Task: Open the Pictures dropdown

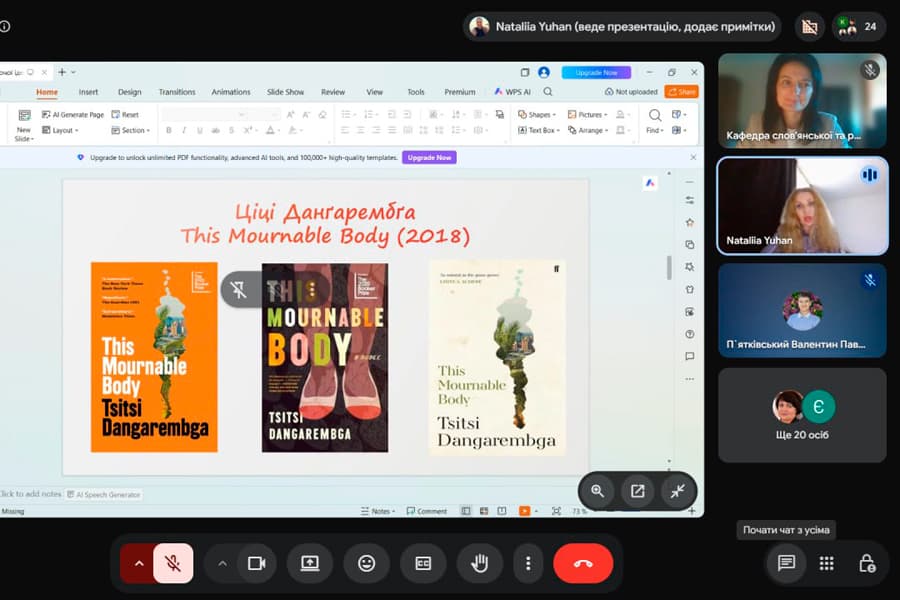Action: coord(587,115)
